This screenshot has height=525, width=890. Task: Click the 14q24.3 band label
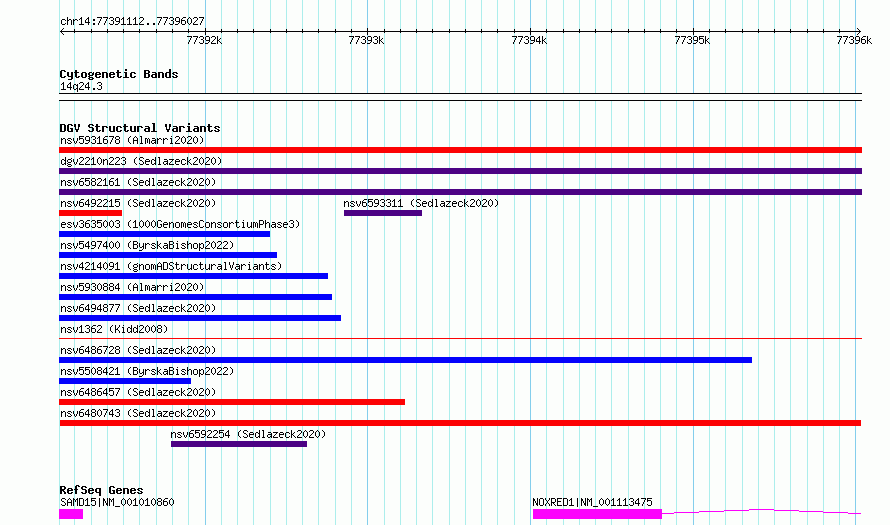tap(81, 86)
